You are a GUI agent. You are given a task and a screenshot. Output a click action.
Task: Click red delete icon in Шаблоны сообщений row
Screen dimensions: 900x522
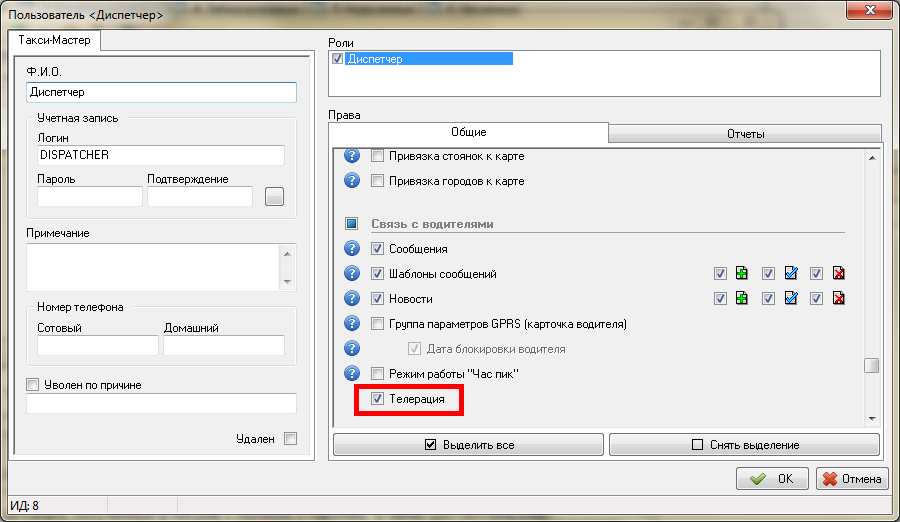(x=839, y=274)
